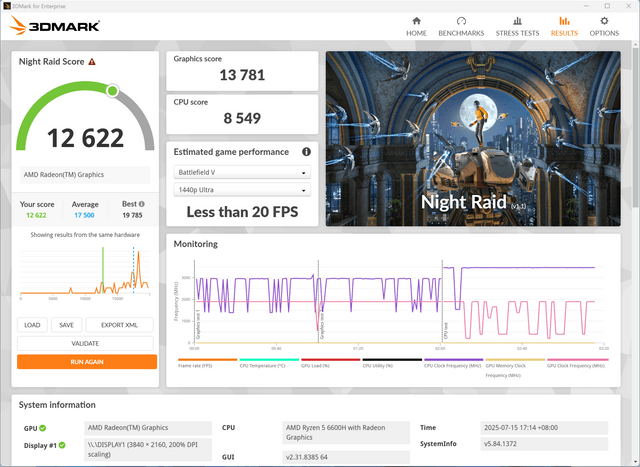Viewport: 640px width, 467px height.
Task: Click the green knob on the score gauge
Action: (113, 91)
